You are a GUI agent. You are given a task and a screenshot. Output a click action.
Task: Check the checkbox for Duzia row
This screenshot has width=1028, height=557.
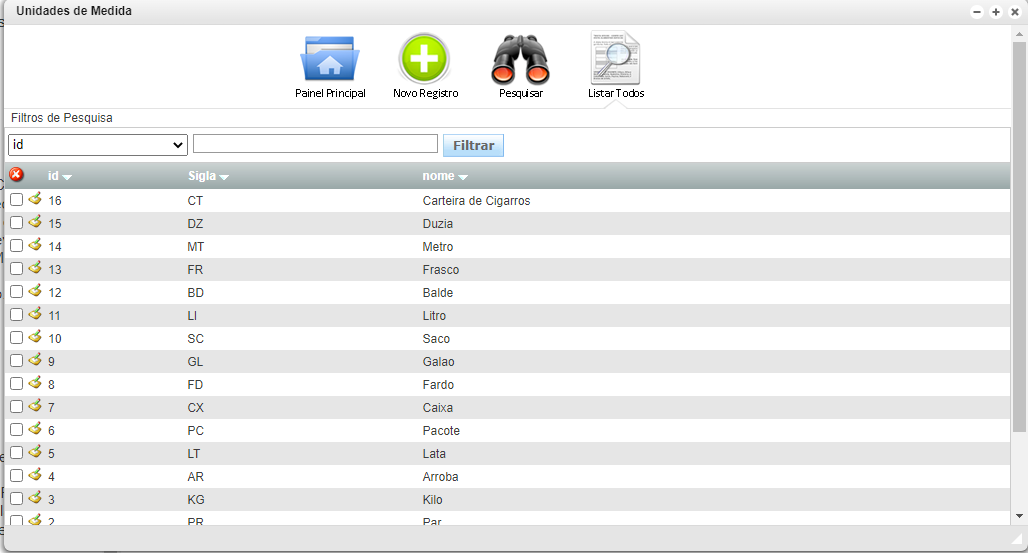coord(16,223)
